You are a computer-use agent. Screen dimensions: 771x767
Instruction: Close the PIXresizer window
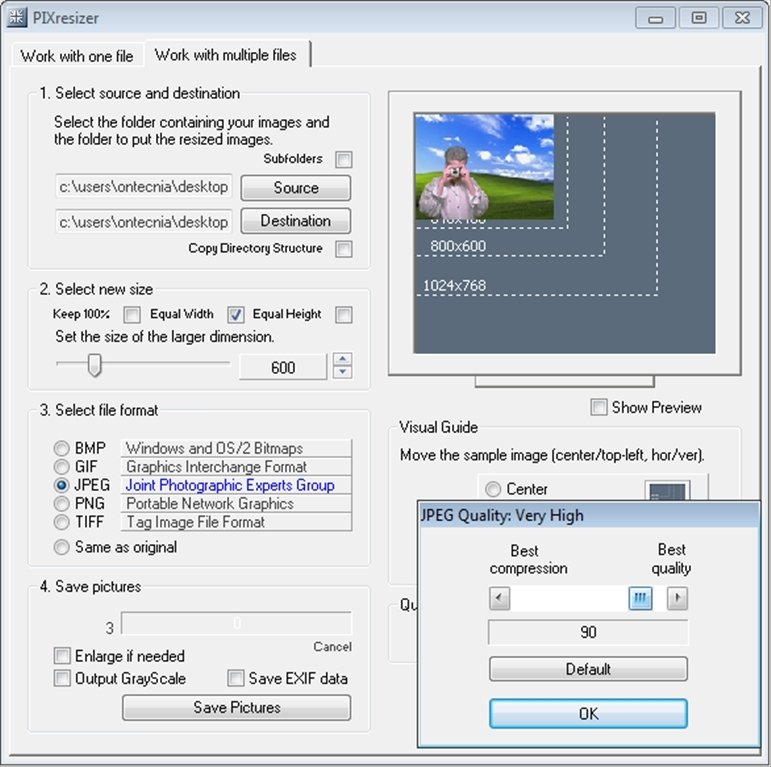pos(742,18)
